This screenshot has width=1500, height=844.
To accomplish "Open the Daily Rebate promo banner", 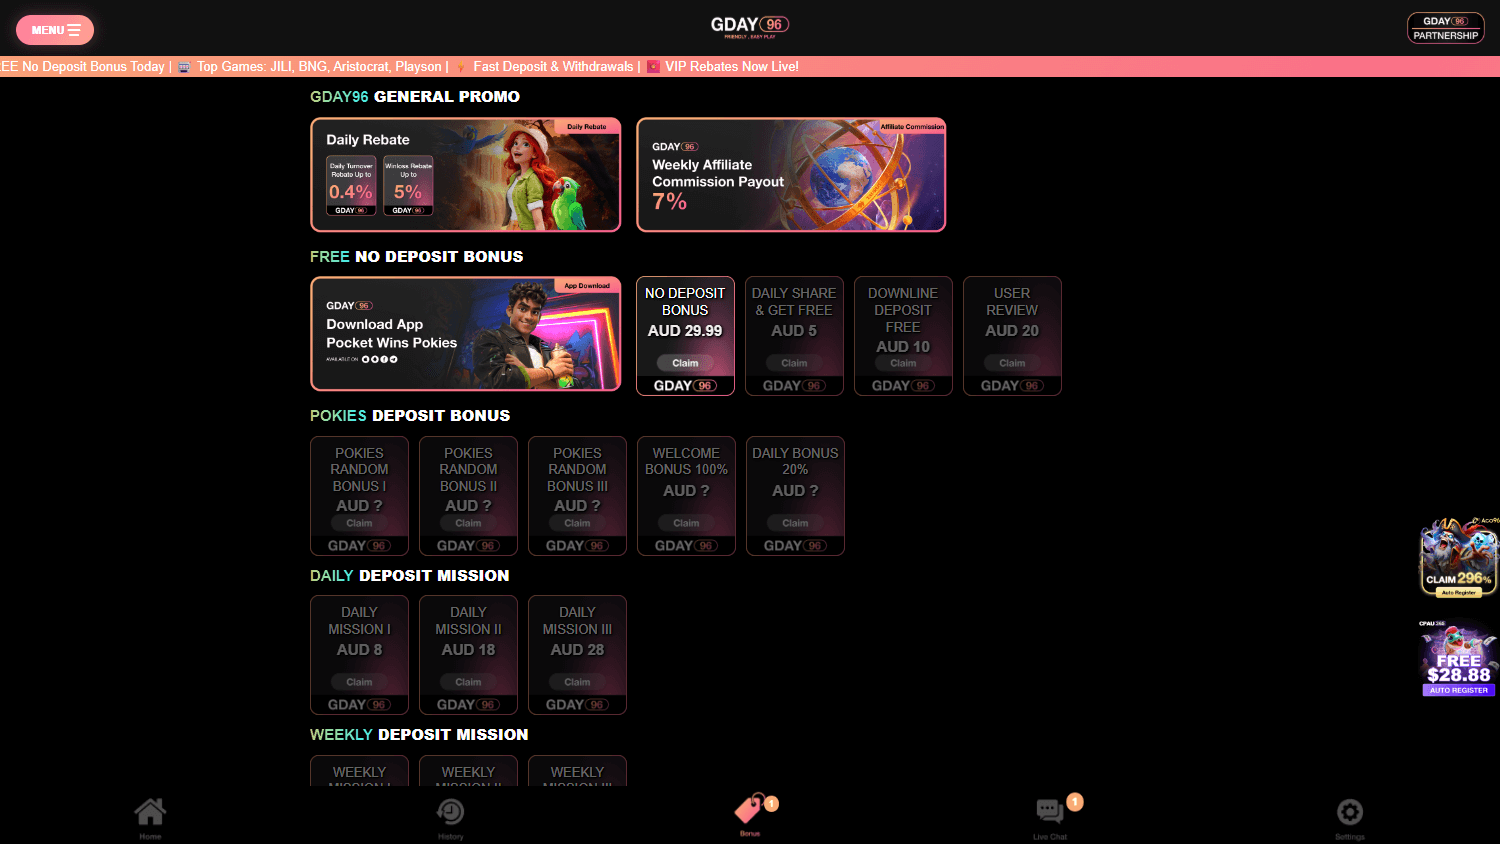I will click(x=465, y=175).
